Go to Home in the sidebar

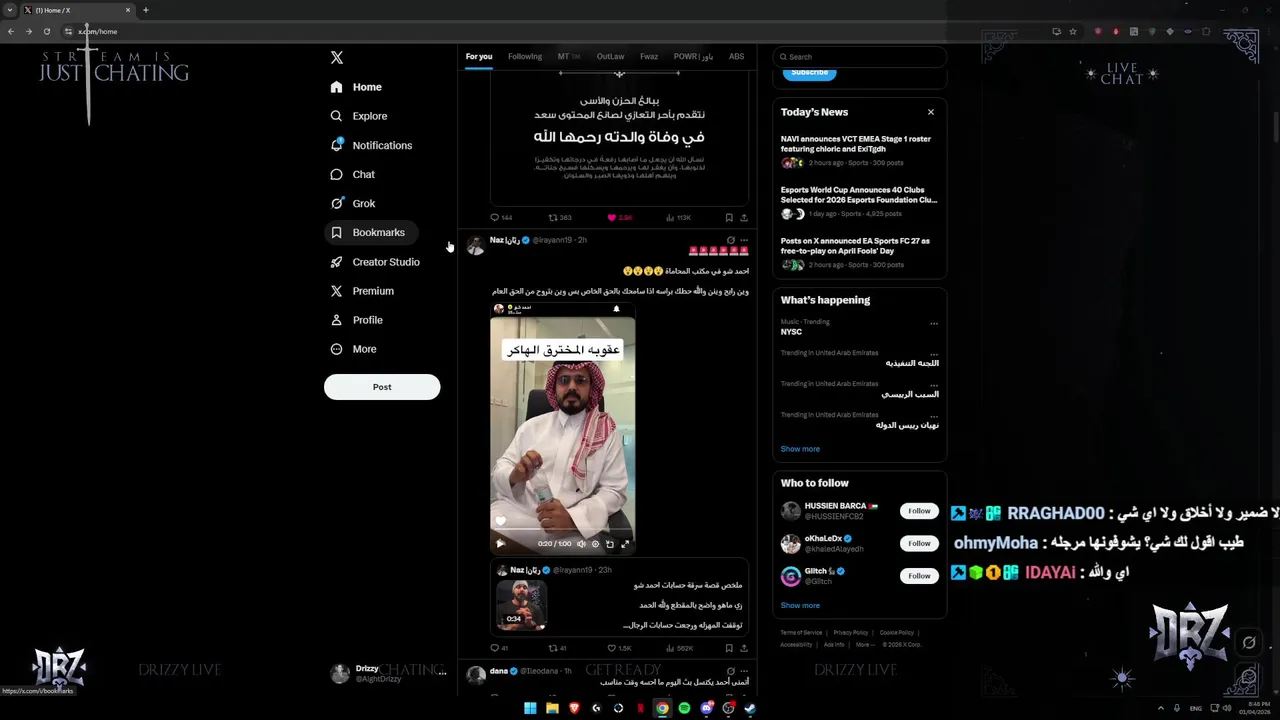pyautogui.click(x=357, y=87)
